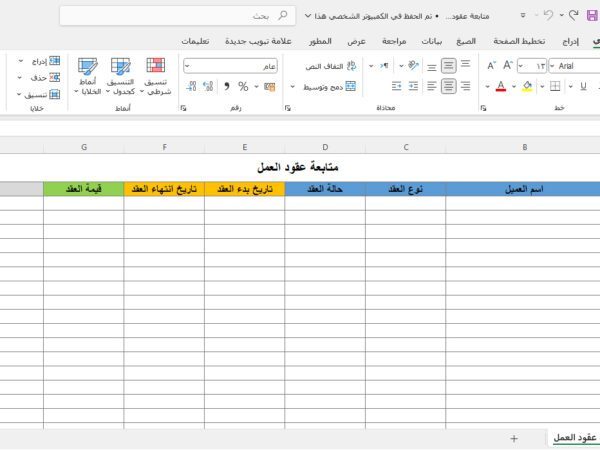Click the Redo arrow icon
Image resolution: width=600 pixels, height=450 pixels.
point(573,15)
